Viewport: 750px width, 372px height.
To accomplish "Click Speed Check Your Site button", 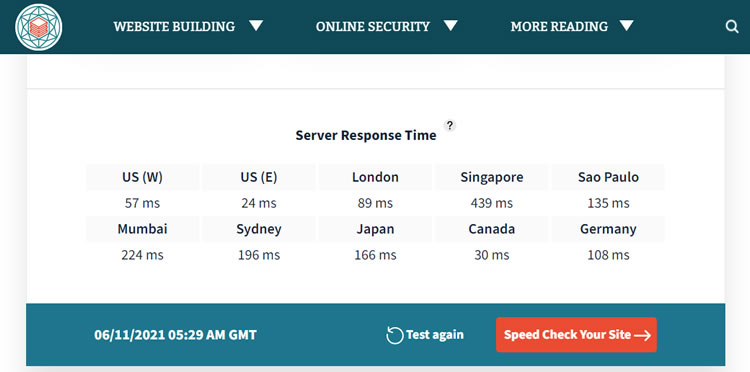I will [576, 335].
